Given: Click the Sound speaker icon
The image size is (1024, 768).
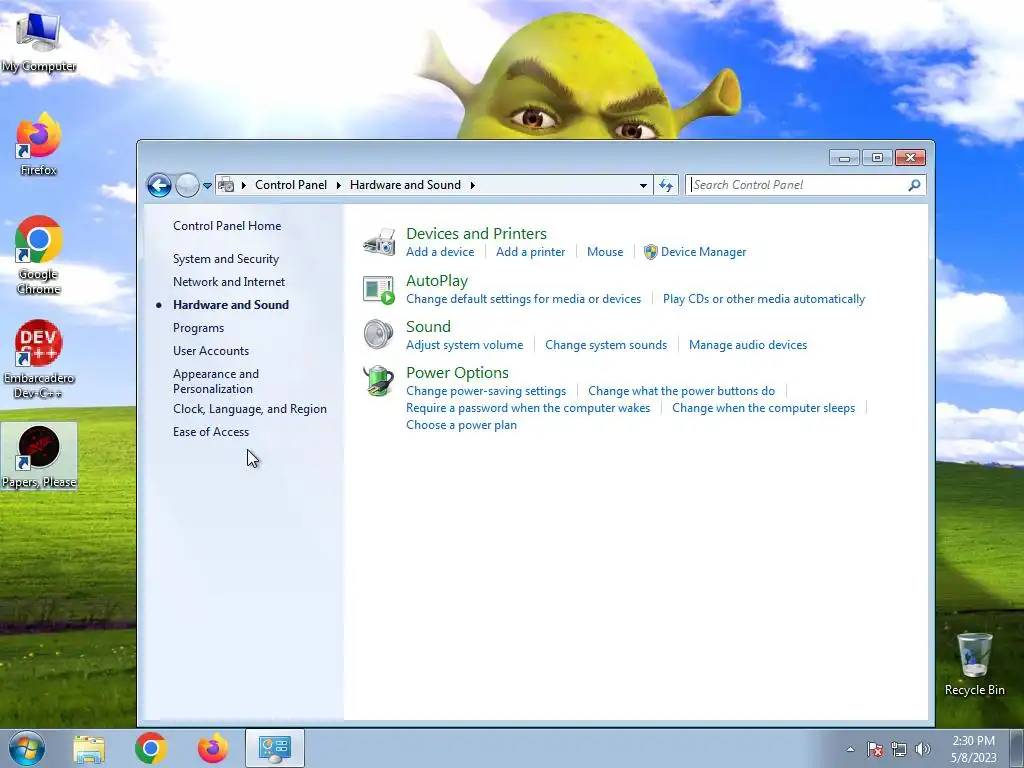Looking at the screenshot, I should (x=379, y=335).
